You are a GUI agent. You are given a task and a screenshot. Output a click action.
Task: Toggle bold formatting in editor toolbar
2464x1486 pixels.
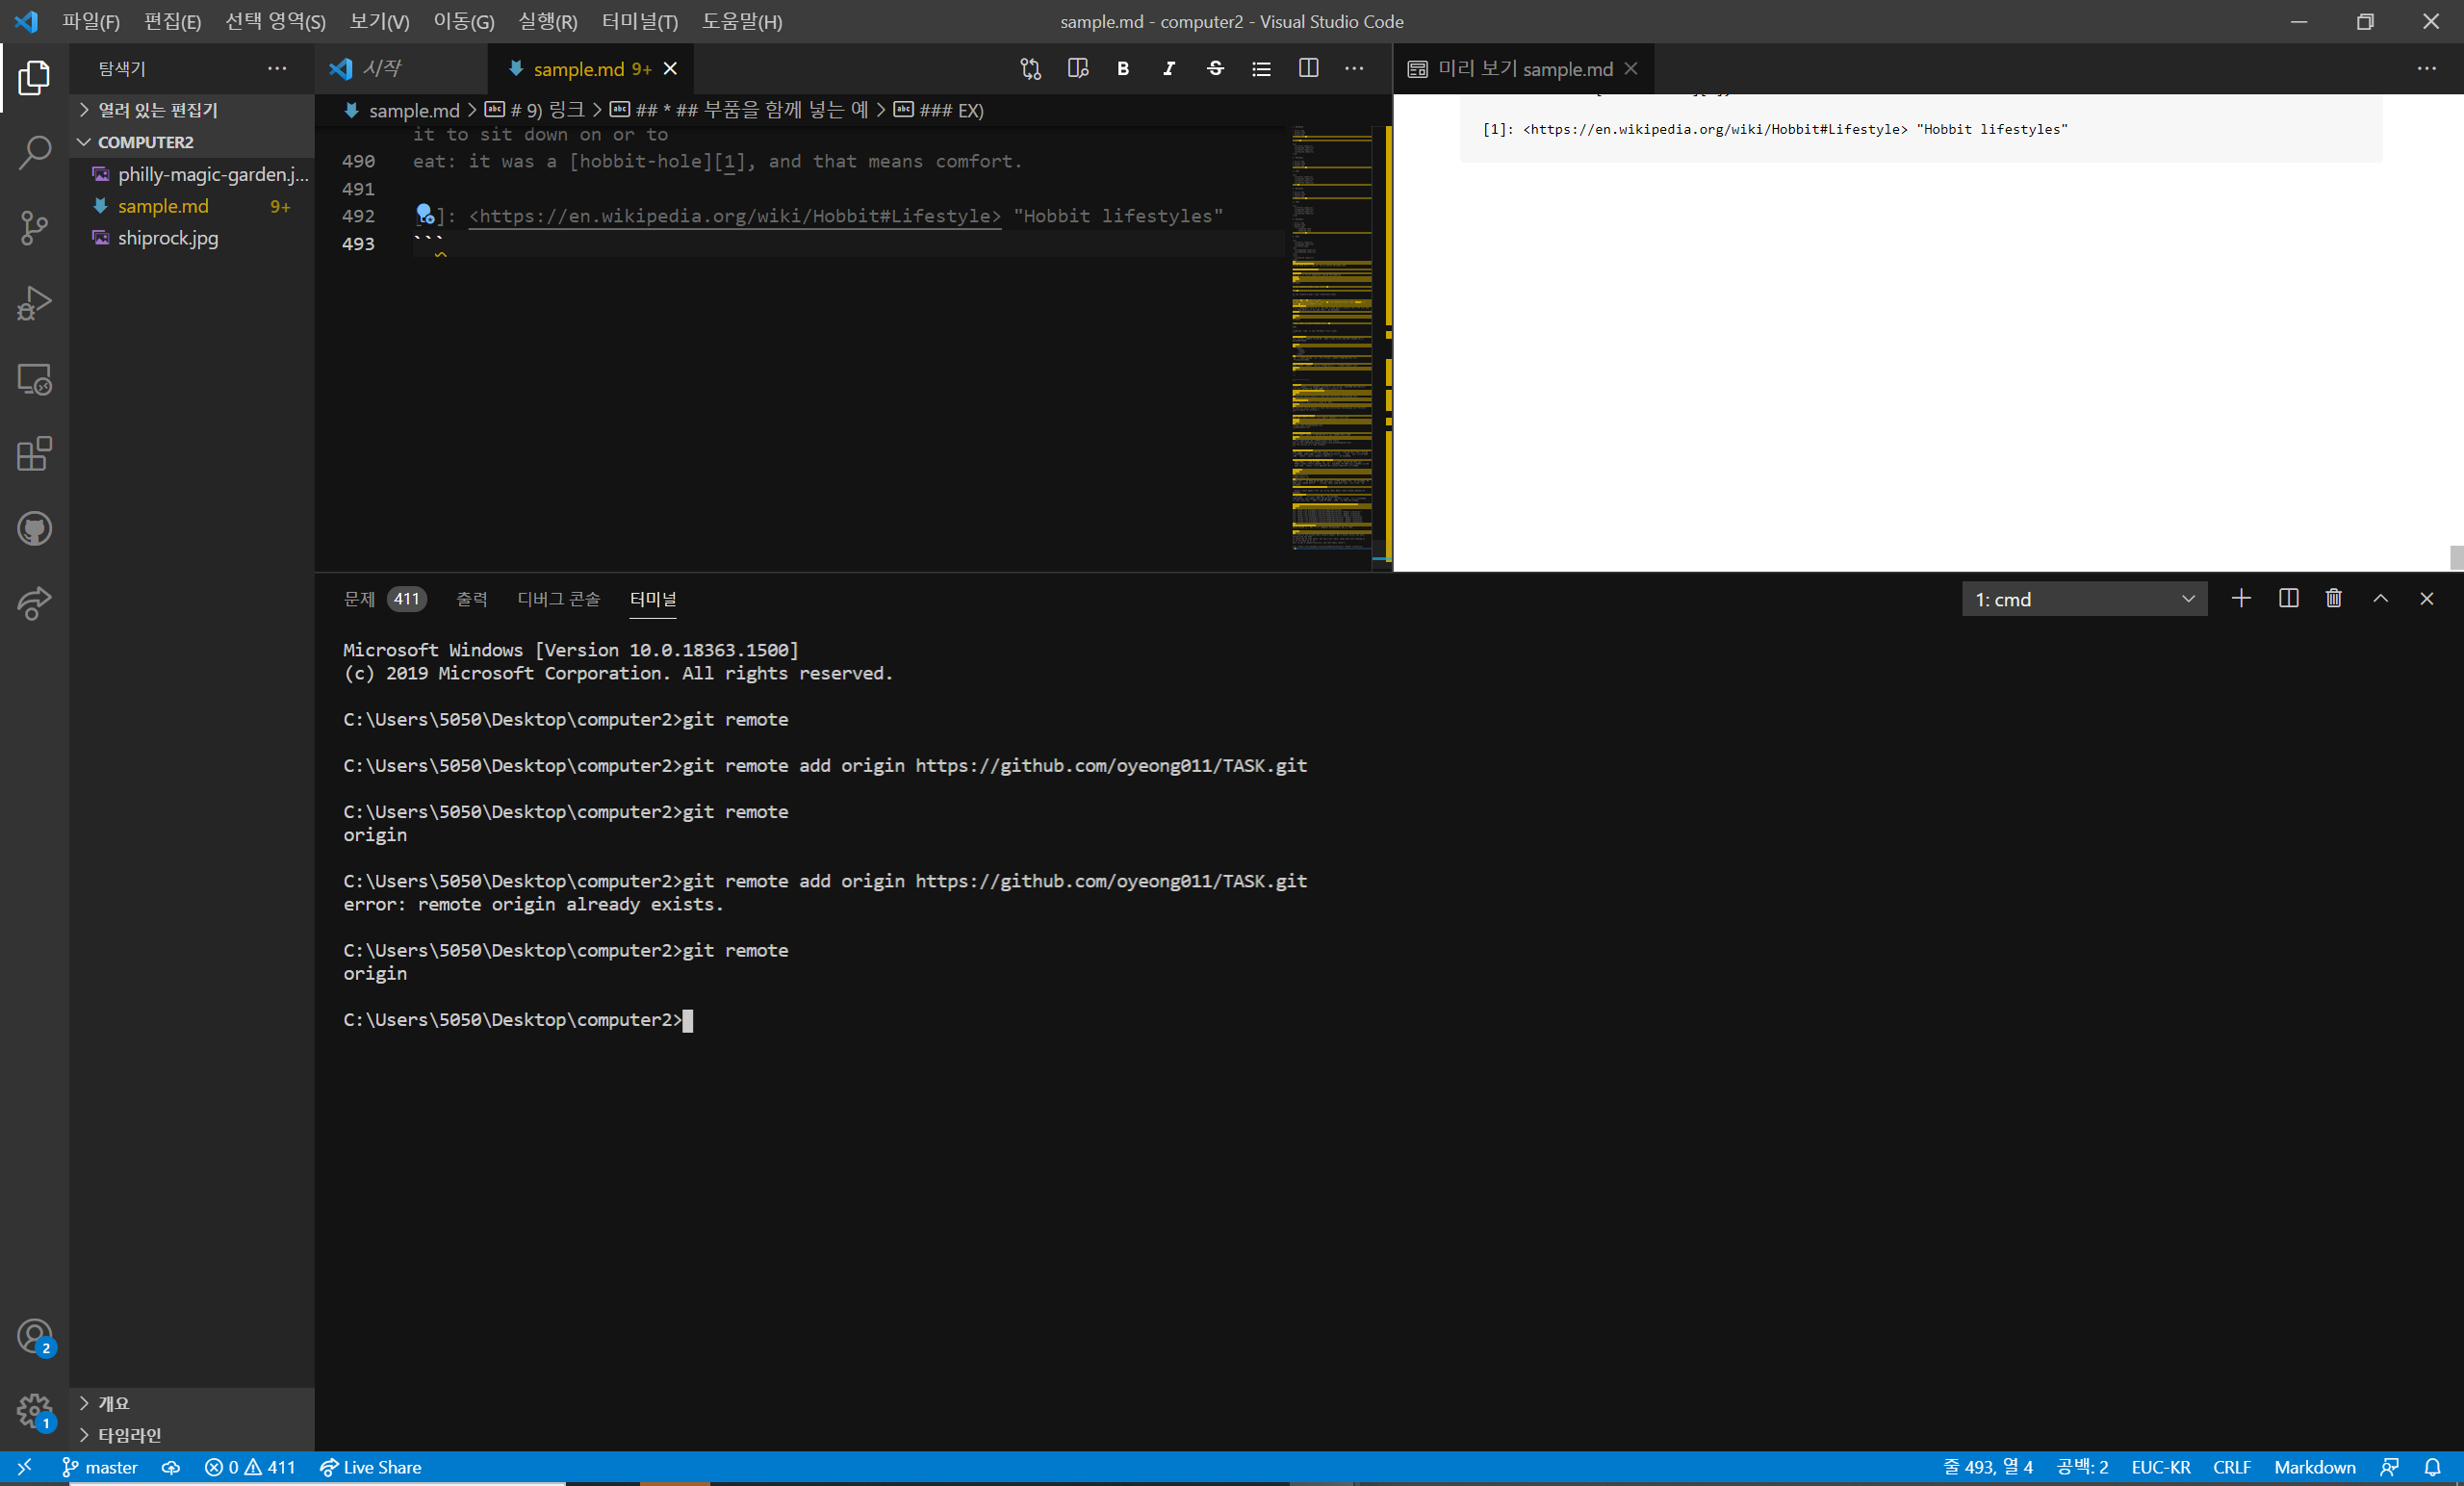(x=1123, y=69)
